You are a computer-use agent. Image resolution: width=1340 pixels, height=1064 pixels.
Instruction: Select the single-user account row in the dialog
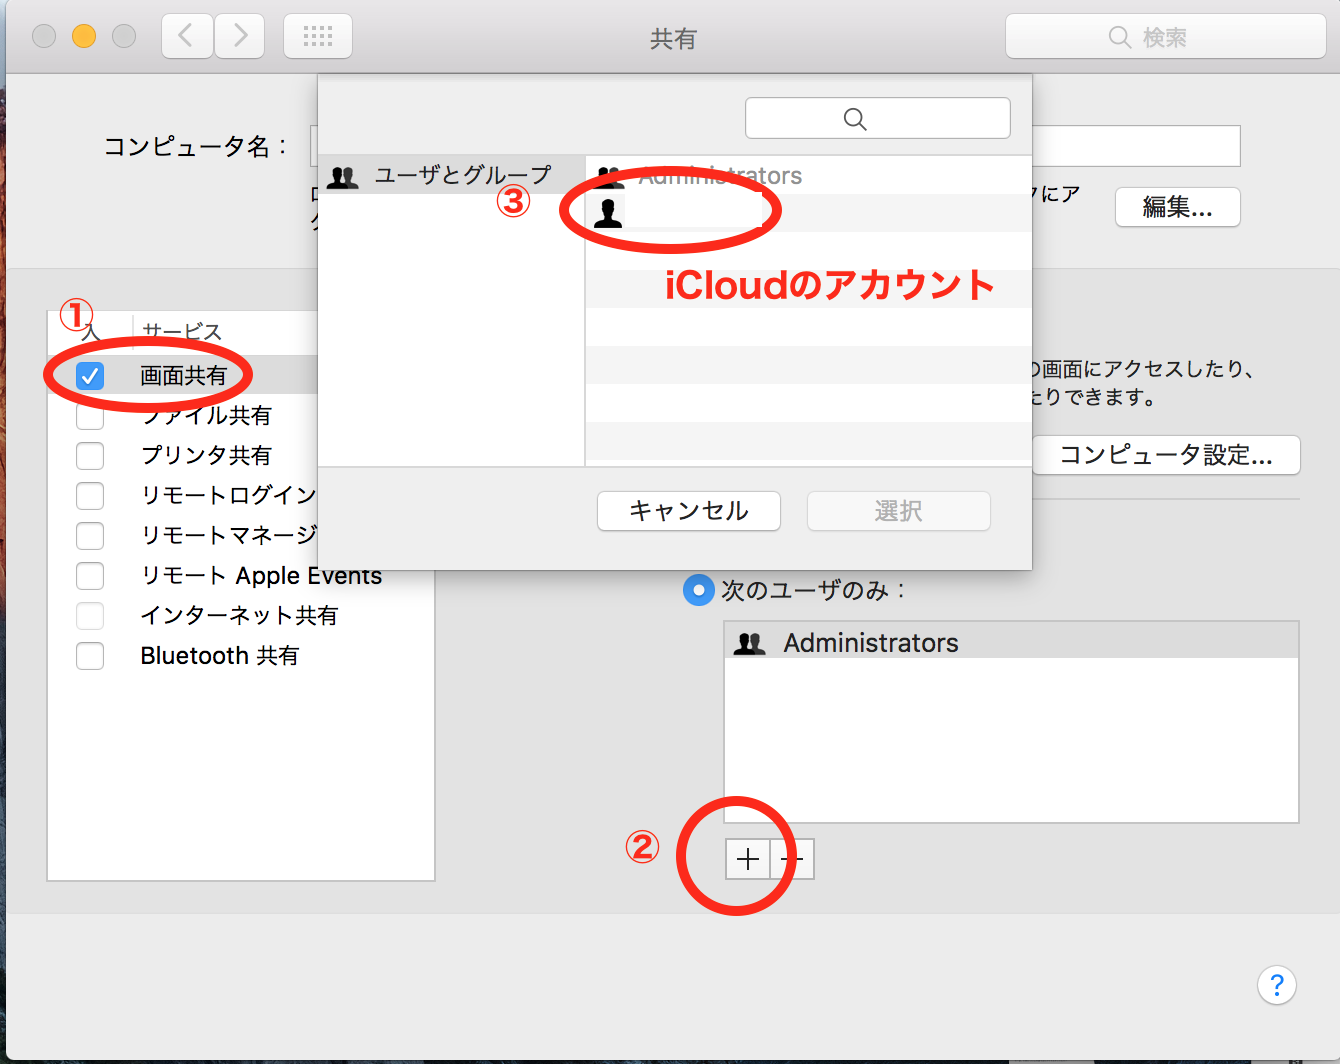tap(808, 213)
